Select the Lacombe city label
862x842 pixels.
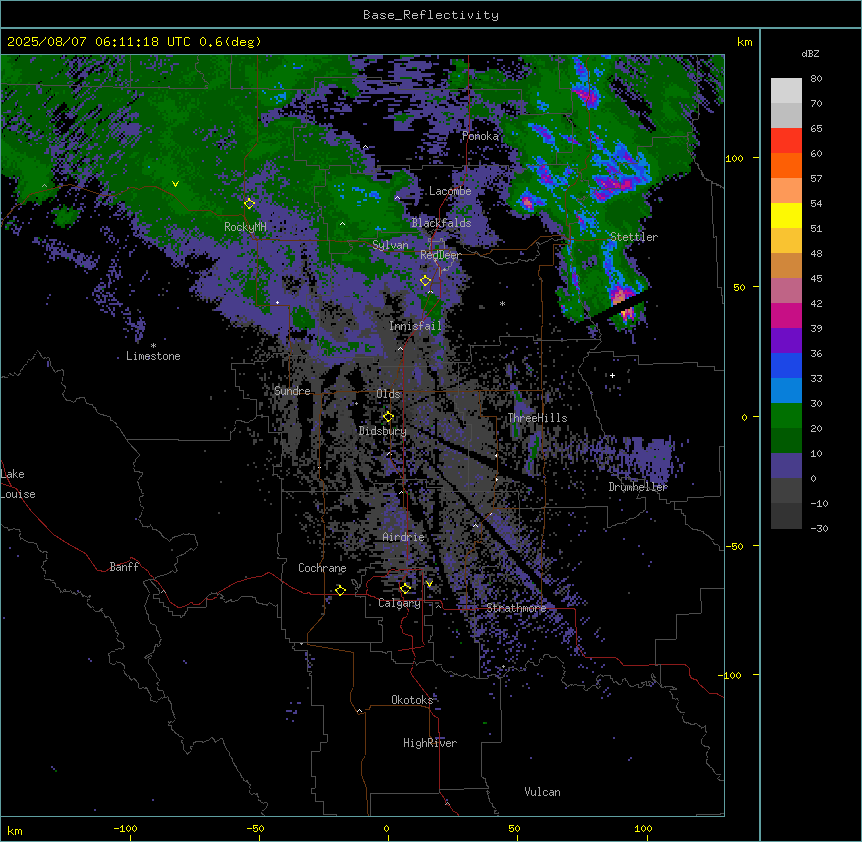coord(450,191)
